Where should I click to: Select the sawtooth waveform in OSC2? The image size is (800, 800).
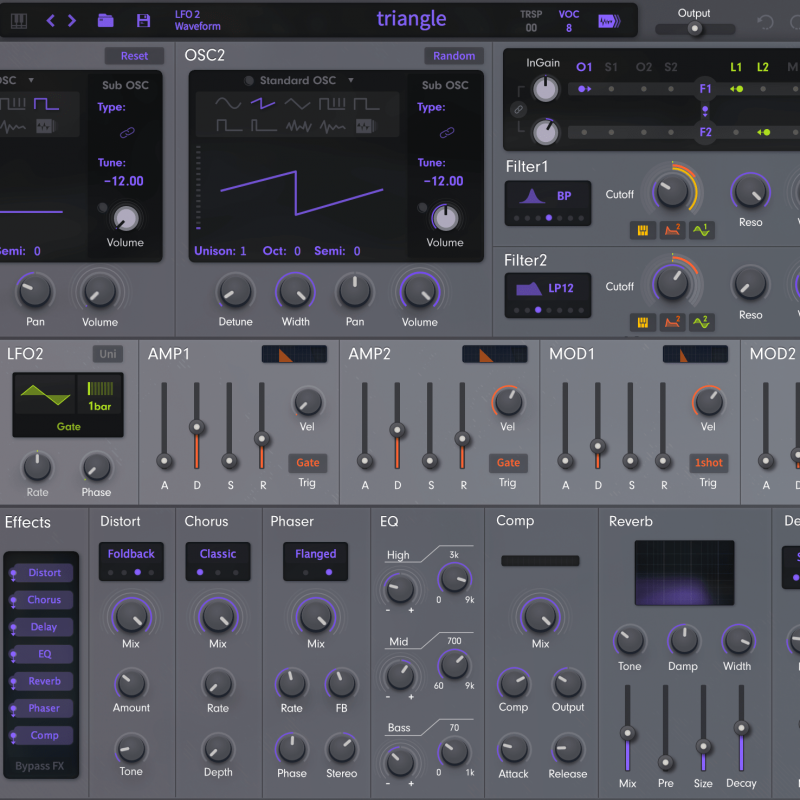pyautogui.click(x=262, y=104)
